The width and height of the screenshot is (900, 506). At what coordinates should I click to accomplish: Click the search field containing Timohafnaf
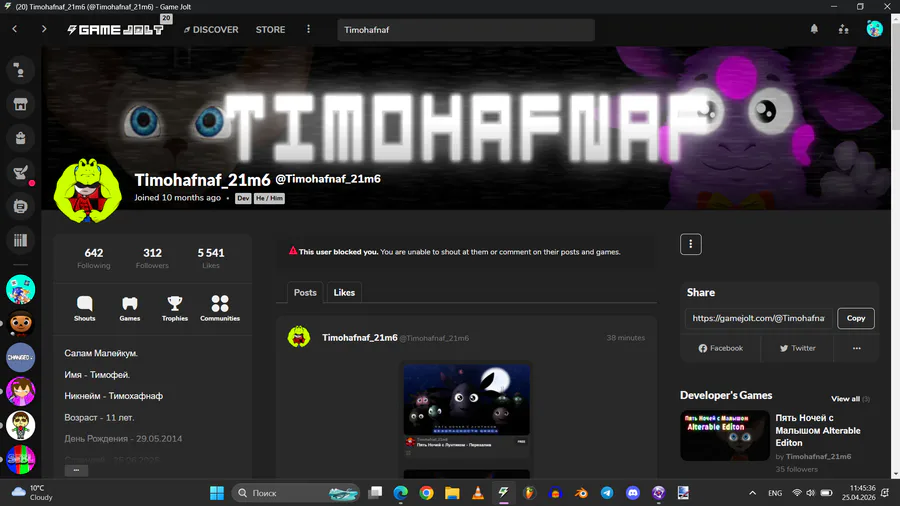[466, 30]
